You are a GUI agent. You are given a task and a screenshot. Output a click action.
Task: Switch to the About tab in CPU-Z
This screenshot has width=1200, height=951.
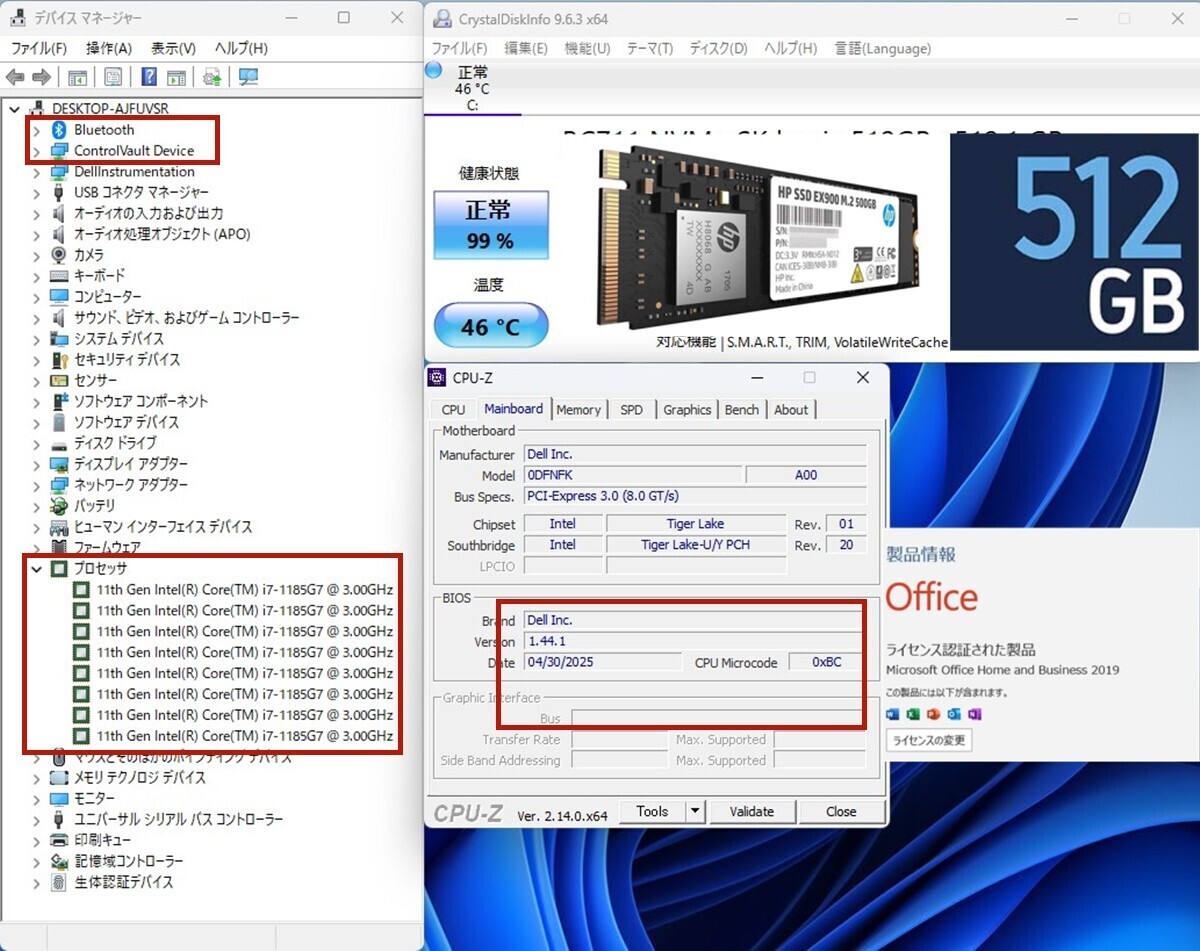tap(791, 410)
